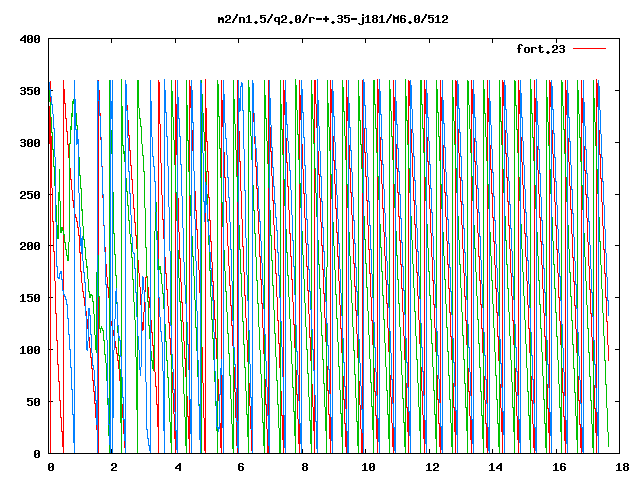Click the red legend line sample
The width and height of the screenshot is (640, 480).
[x=589, y=49]
